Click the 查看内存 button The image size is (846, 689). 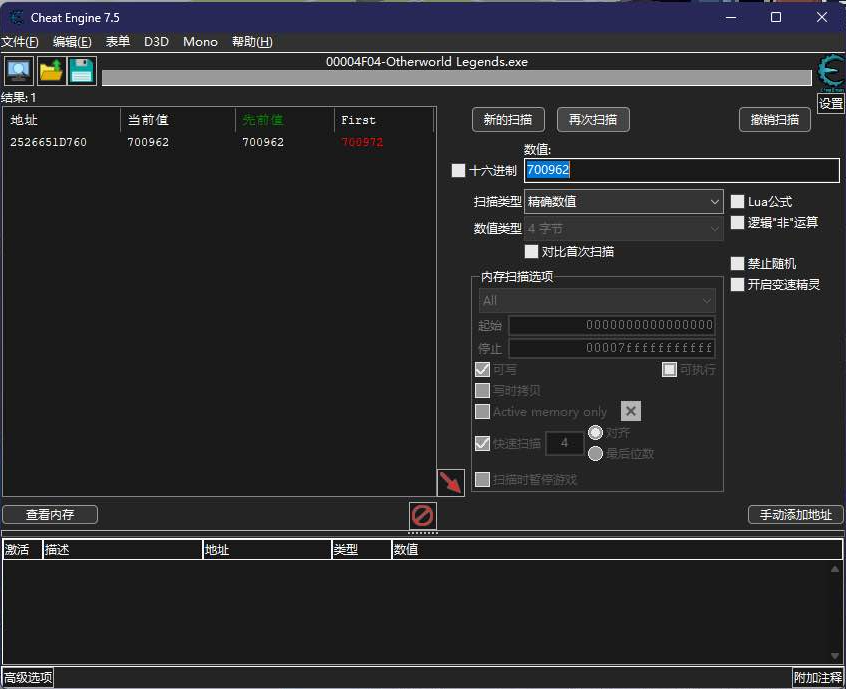pos(50,515)
